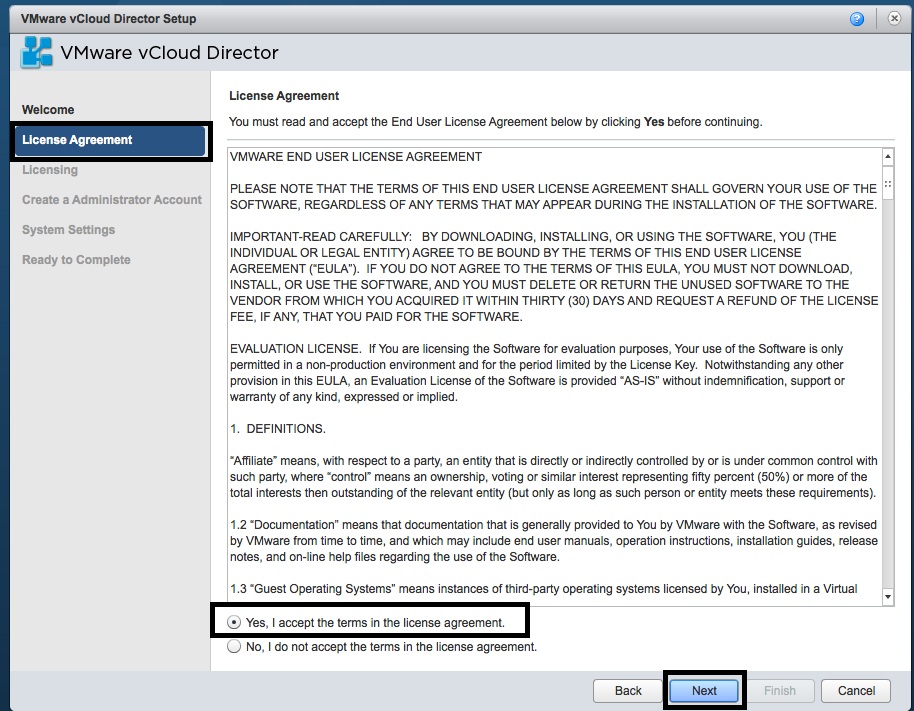This screenshot has width=914, height=711.
Task: Click the EULA scrollbar thumb
Action: pyautogui.click(x=887, y=186)
